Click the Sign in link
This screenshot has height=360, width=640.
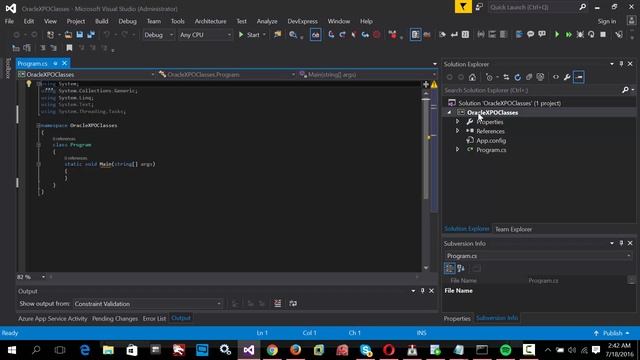(607, 21)
